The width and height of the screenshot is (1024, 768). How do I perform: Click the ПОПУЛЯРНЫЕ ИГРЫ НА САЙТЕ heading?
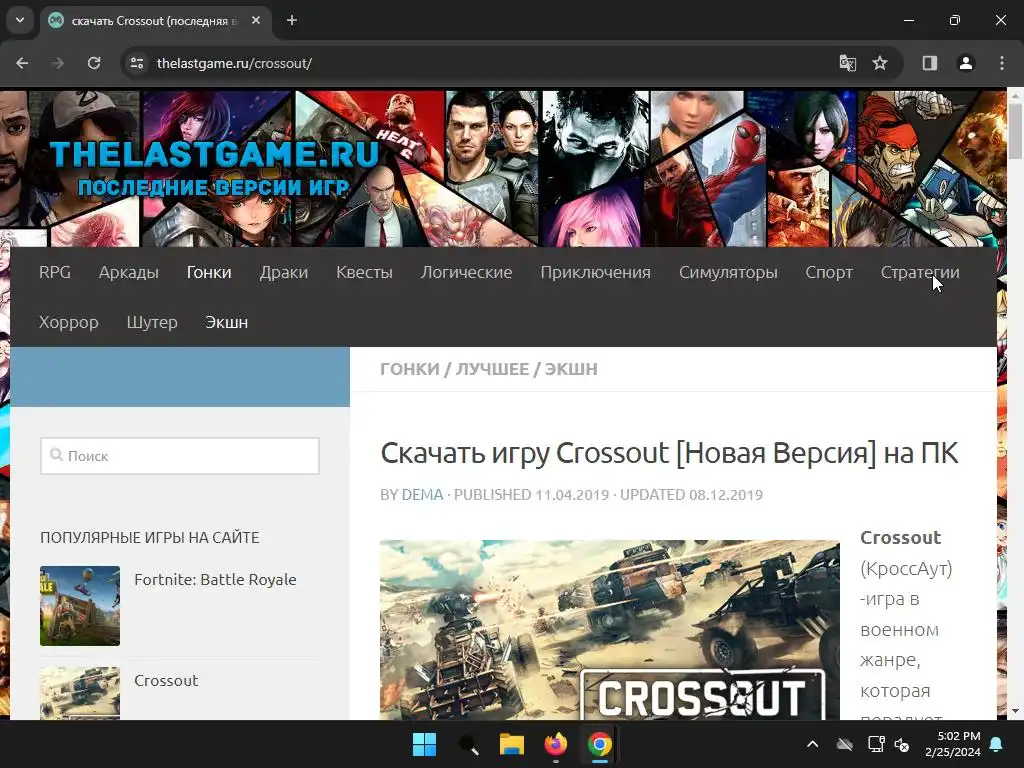click(150, 537)
